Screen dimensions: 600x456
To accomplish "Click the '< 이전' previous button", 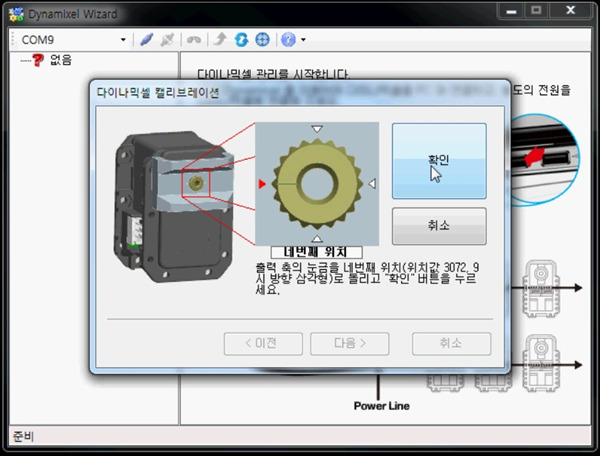I will pyautogui.click(x=261, y=344).
